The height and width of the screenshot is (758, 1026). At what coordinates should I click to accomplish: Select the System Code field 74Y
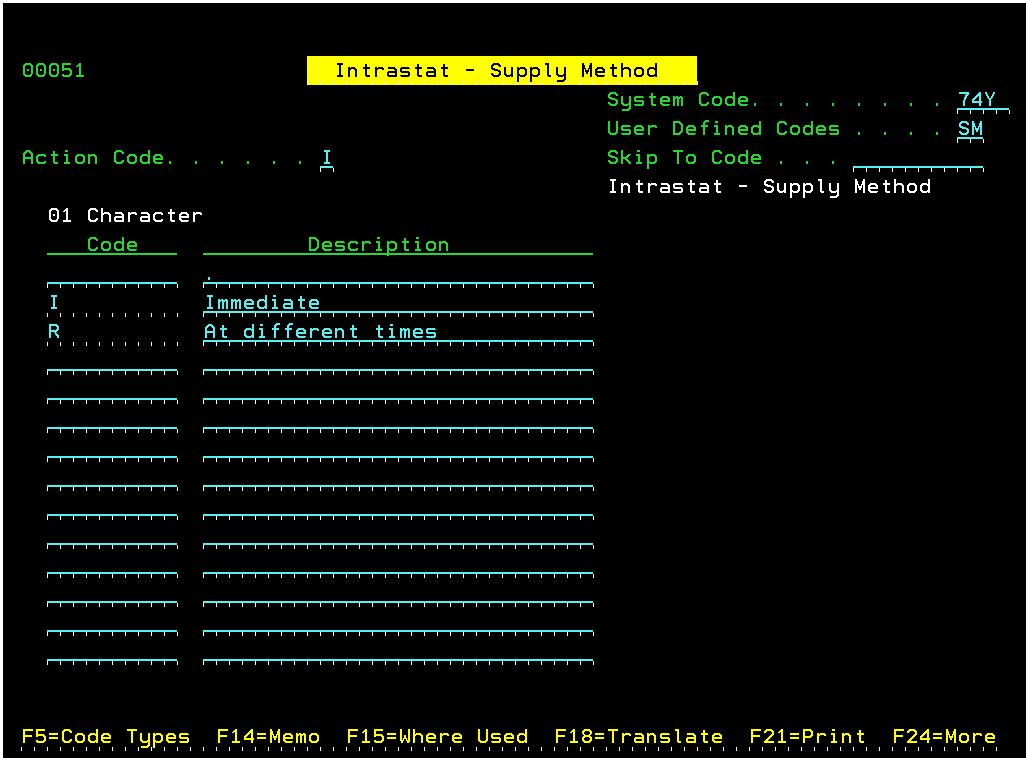983,100
